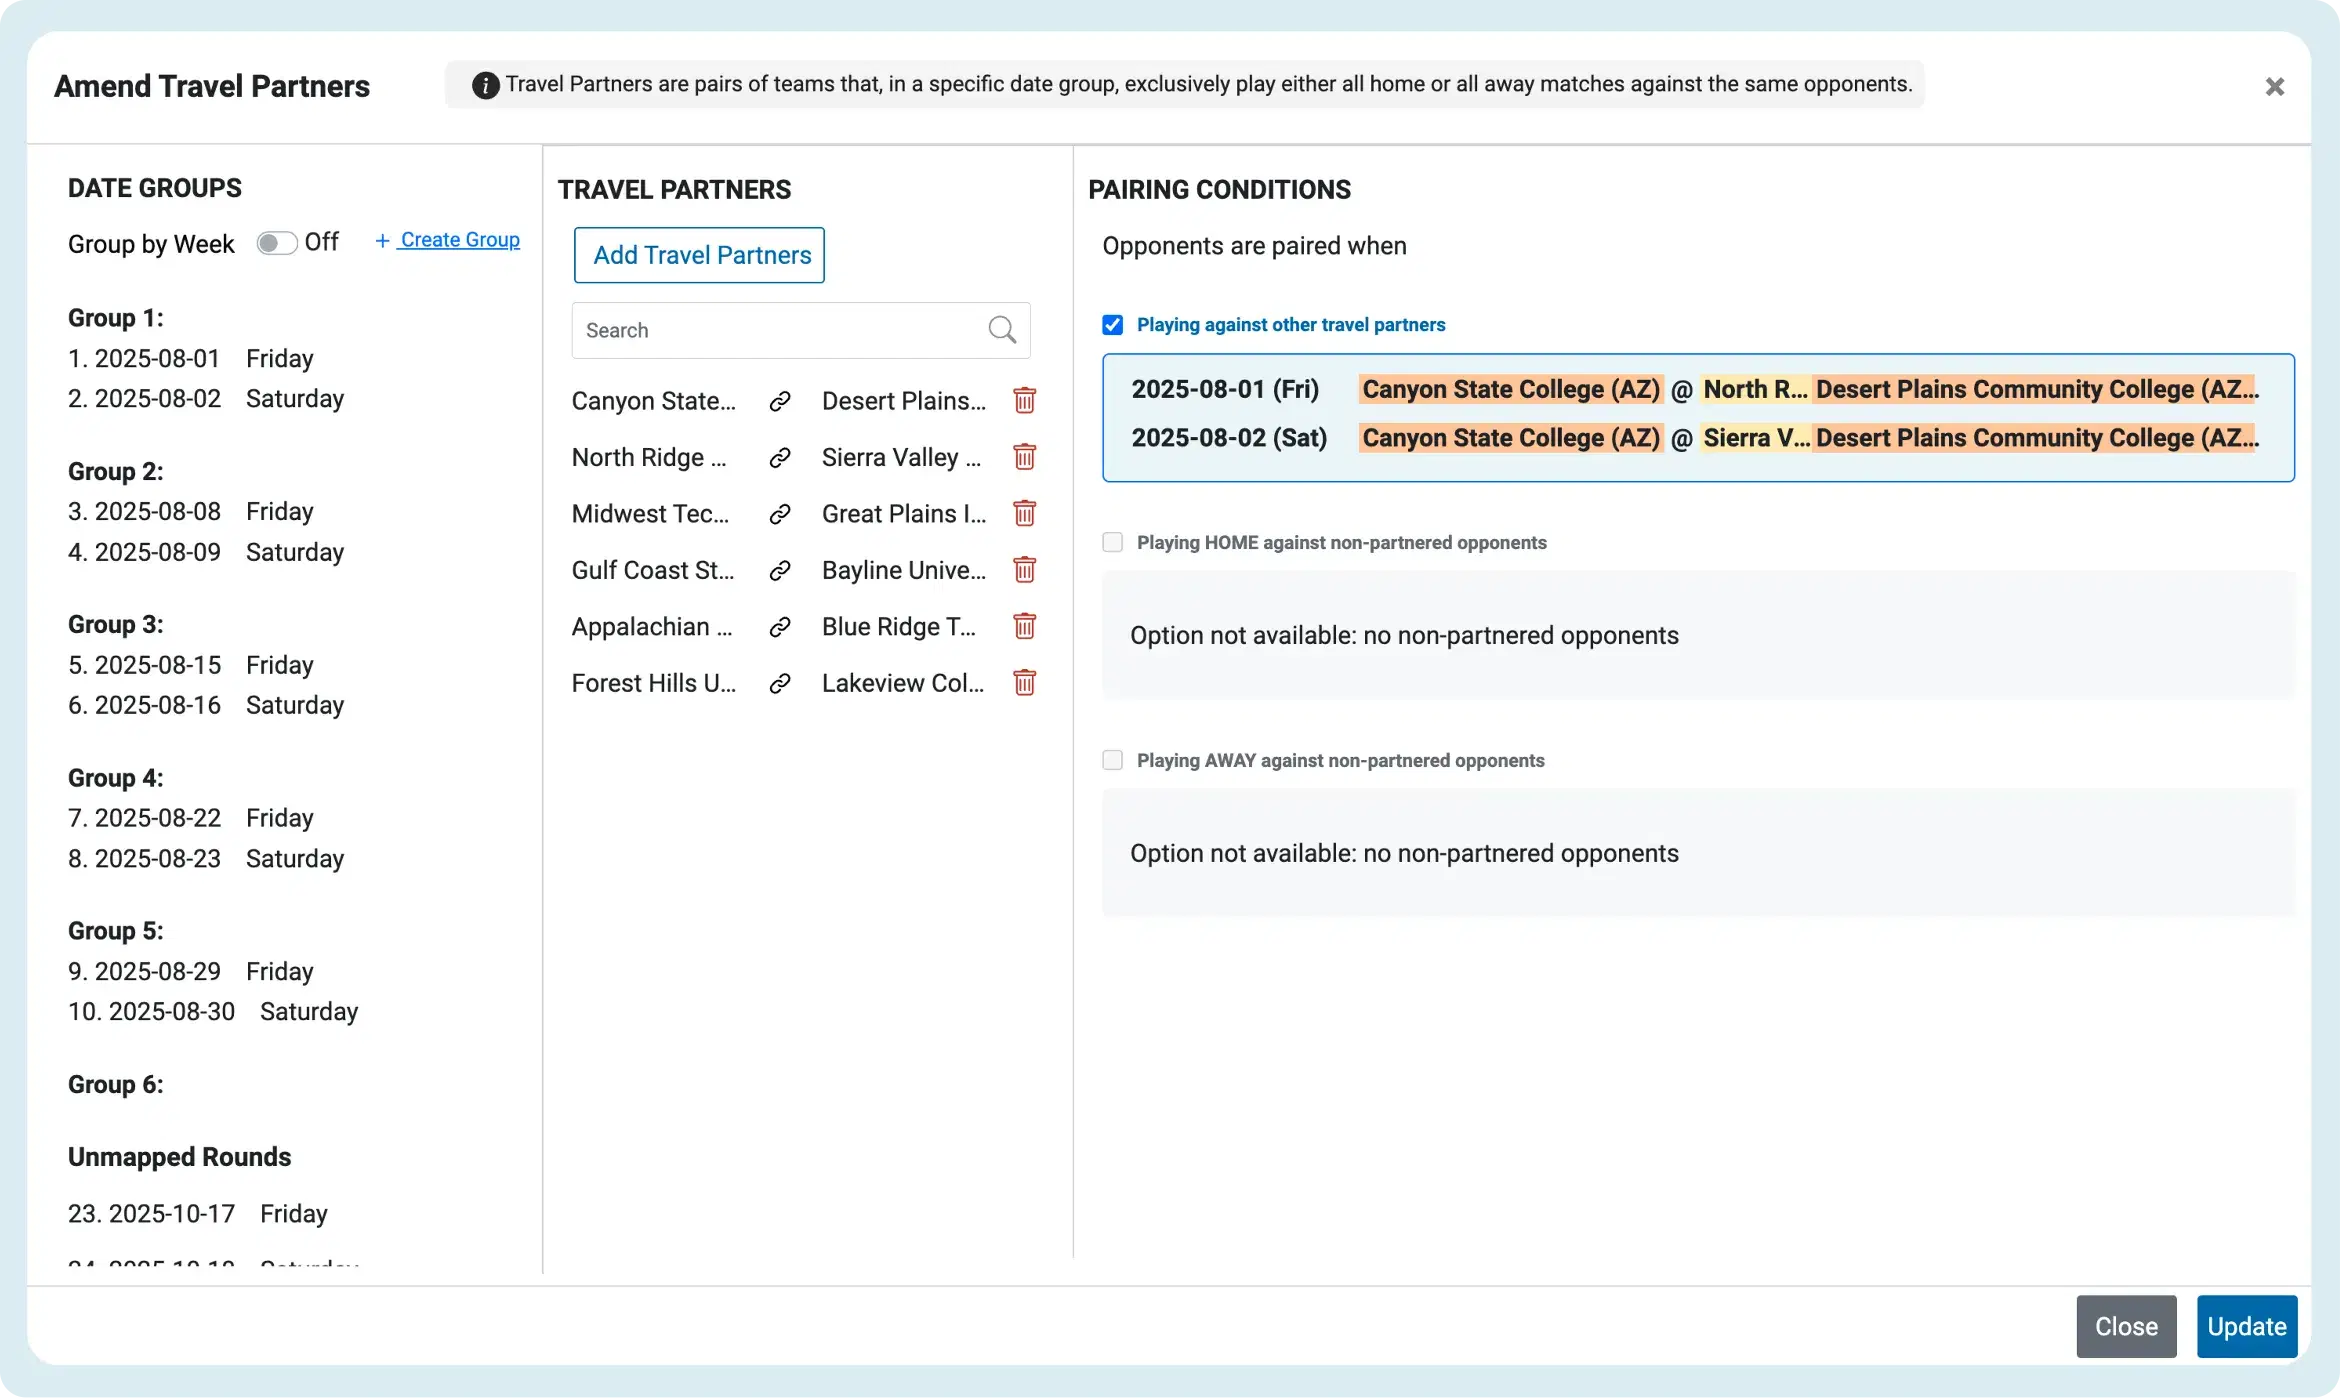This screenshot has height=1398, width=2340.
Task: Click the search magnifier icon
Action: [x=1002, y=330]
